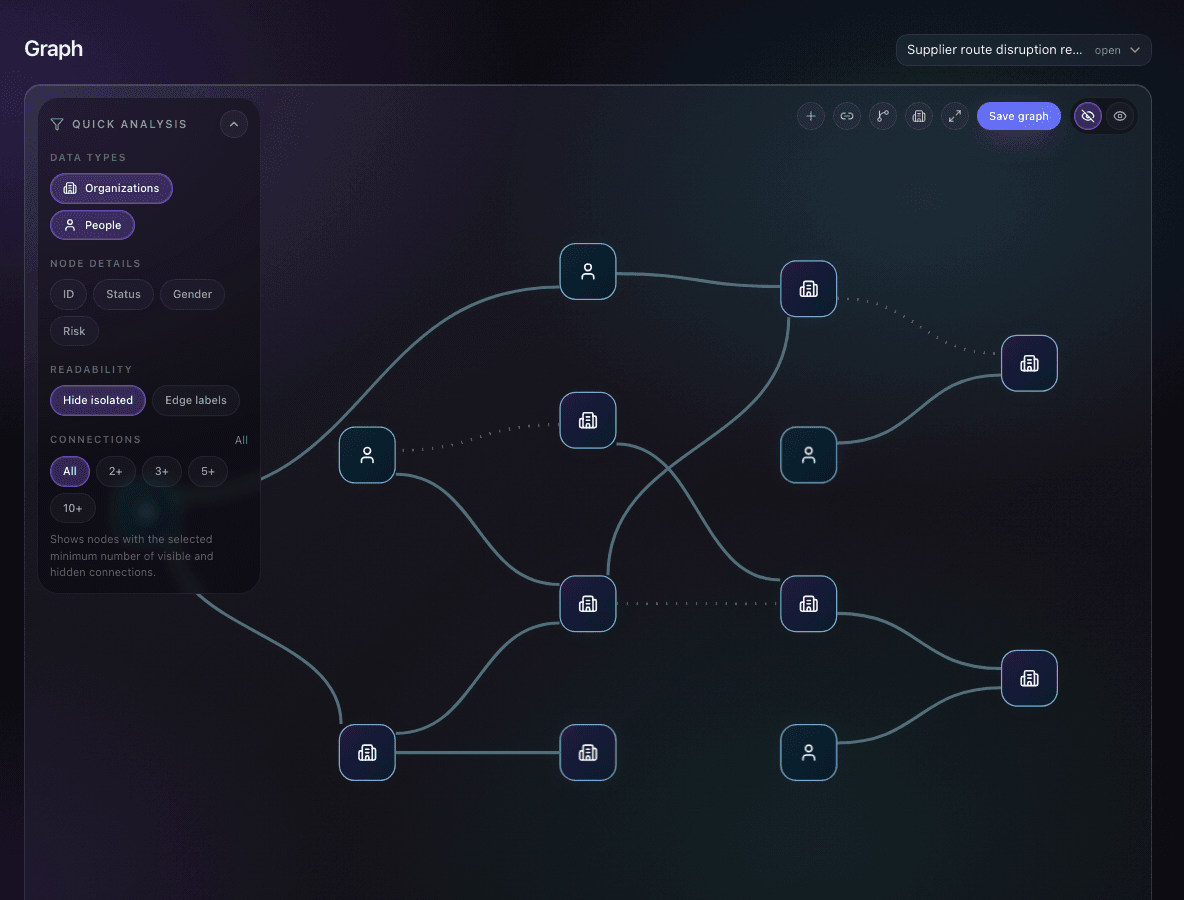Enable the Status node detail
This screenshot has height=900, width=1184.
(123, 294)
